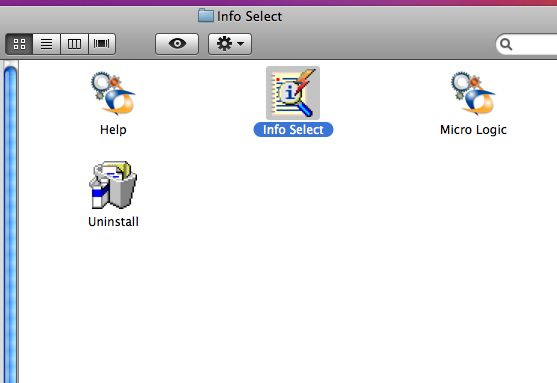Switch to column view mode

[x=74, y=44]
